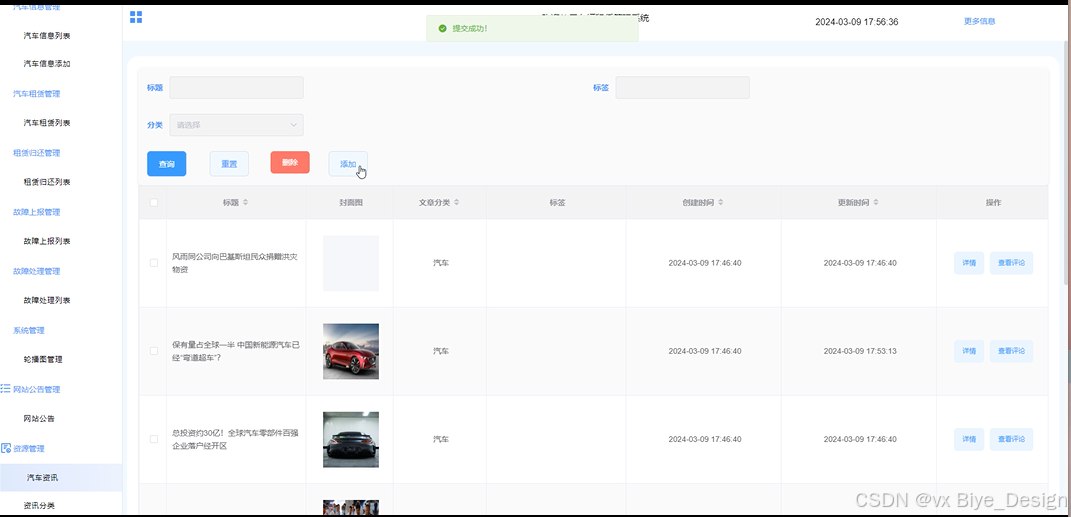Screen dimensions: 1071x517
Task: Click the red car cover thumbnail
Action: tap(351, 351)
